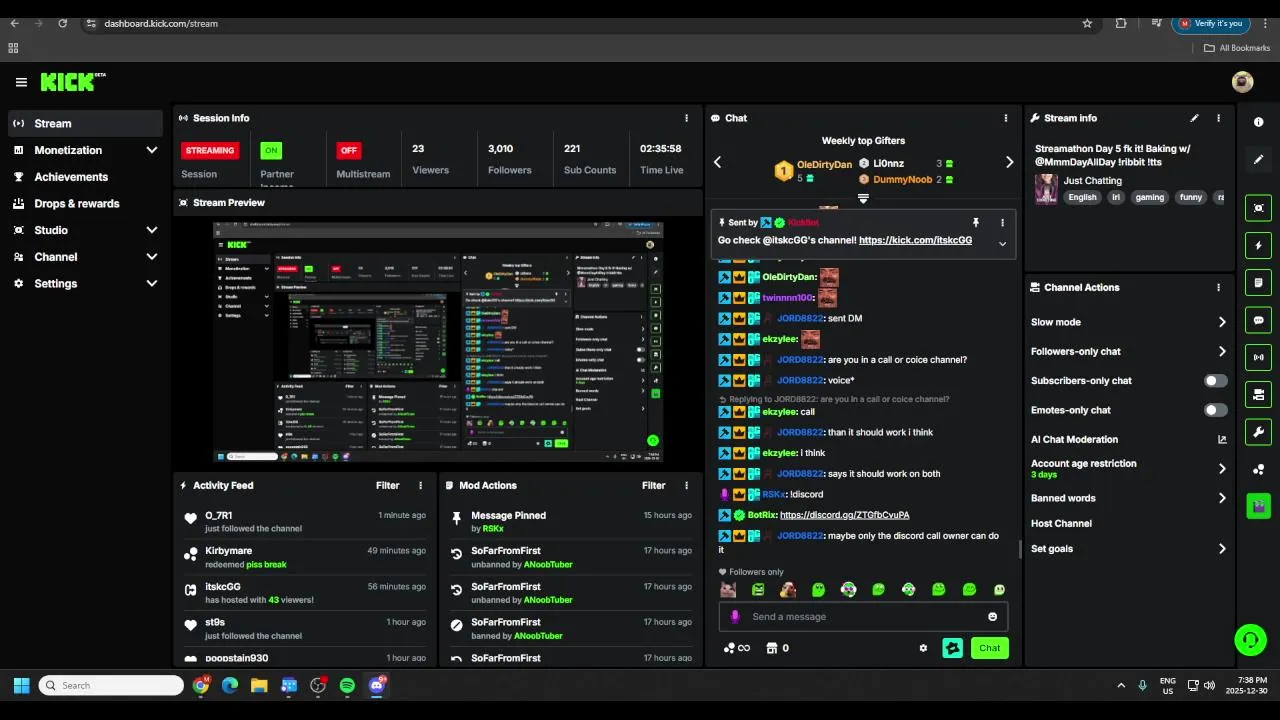Viewport: 1280px width, 720px height.
Task: Open the discord.gg invite link
Action: point(845,515)
